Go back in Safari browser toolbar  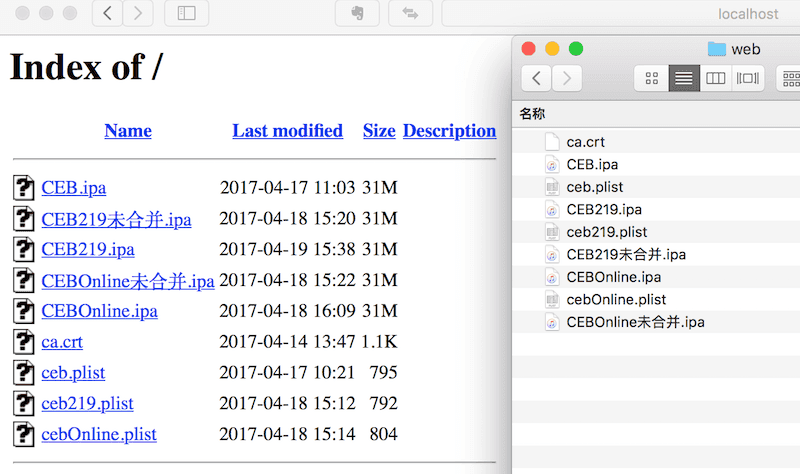pyautogui.click(x=107, y=13)
